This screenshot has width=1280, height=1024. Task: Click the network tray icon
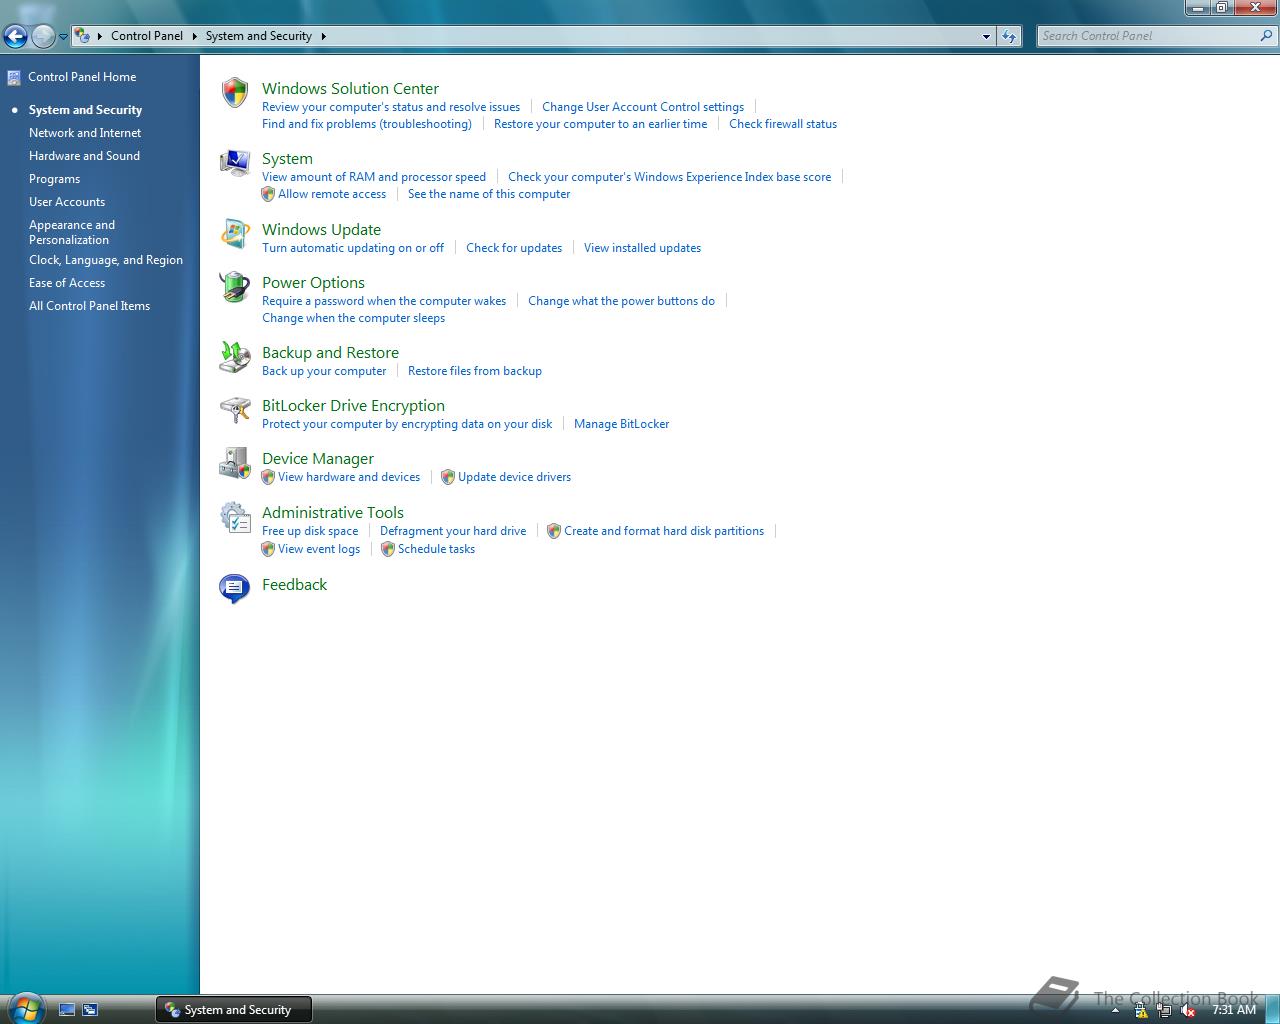coord(1164,1010)
